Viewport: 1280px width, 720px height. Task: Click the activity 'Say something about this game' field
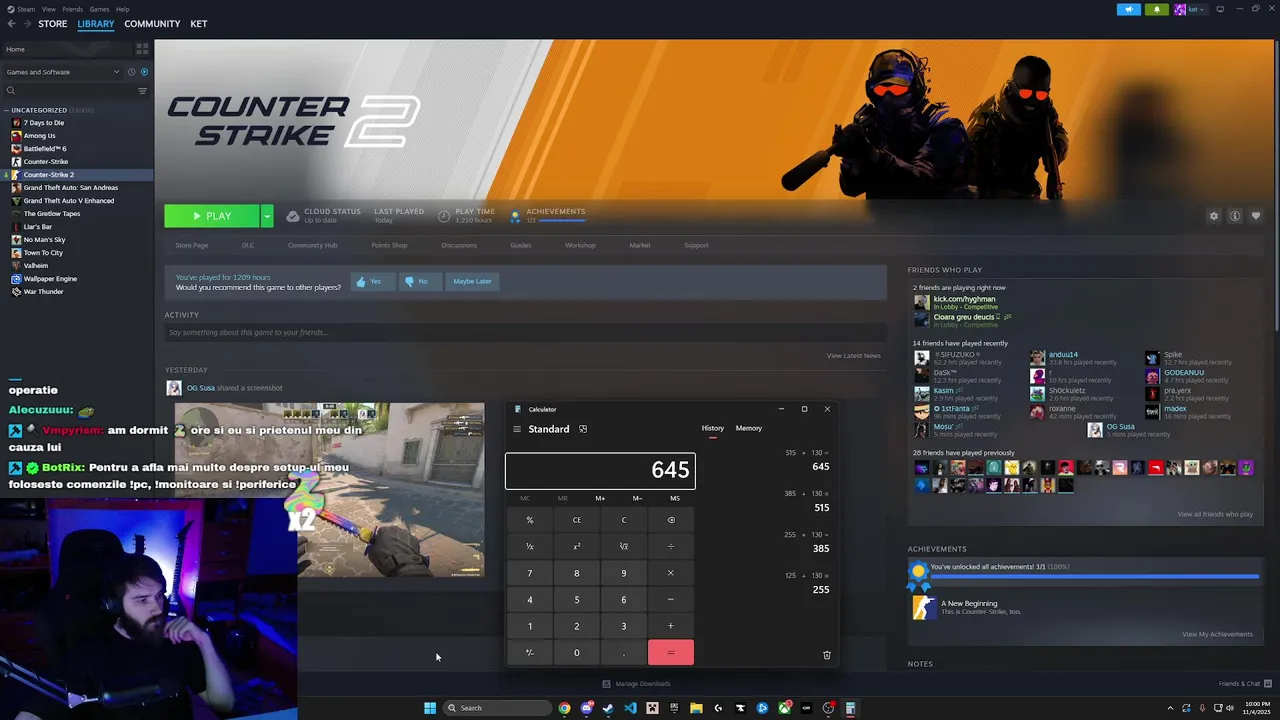525,332
